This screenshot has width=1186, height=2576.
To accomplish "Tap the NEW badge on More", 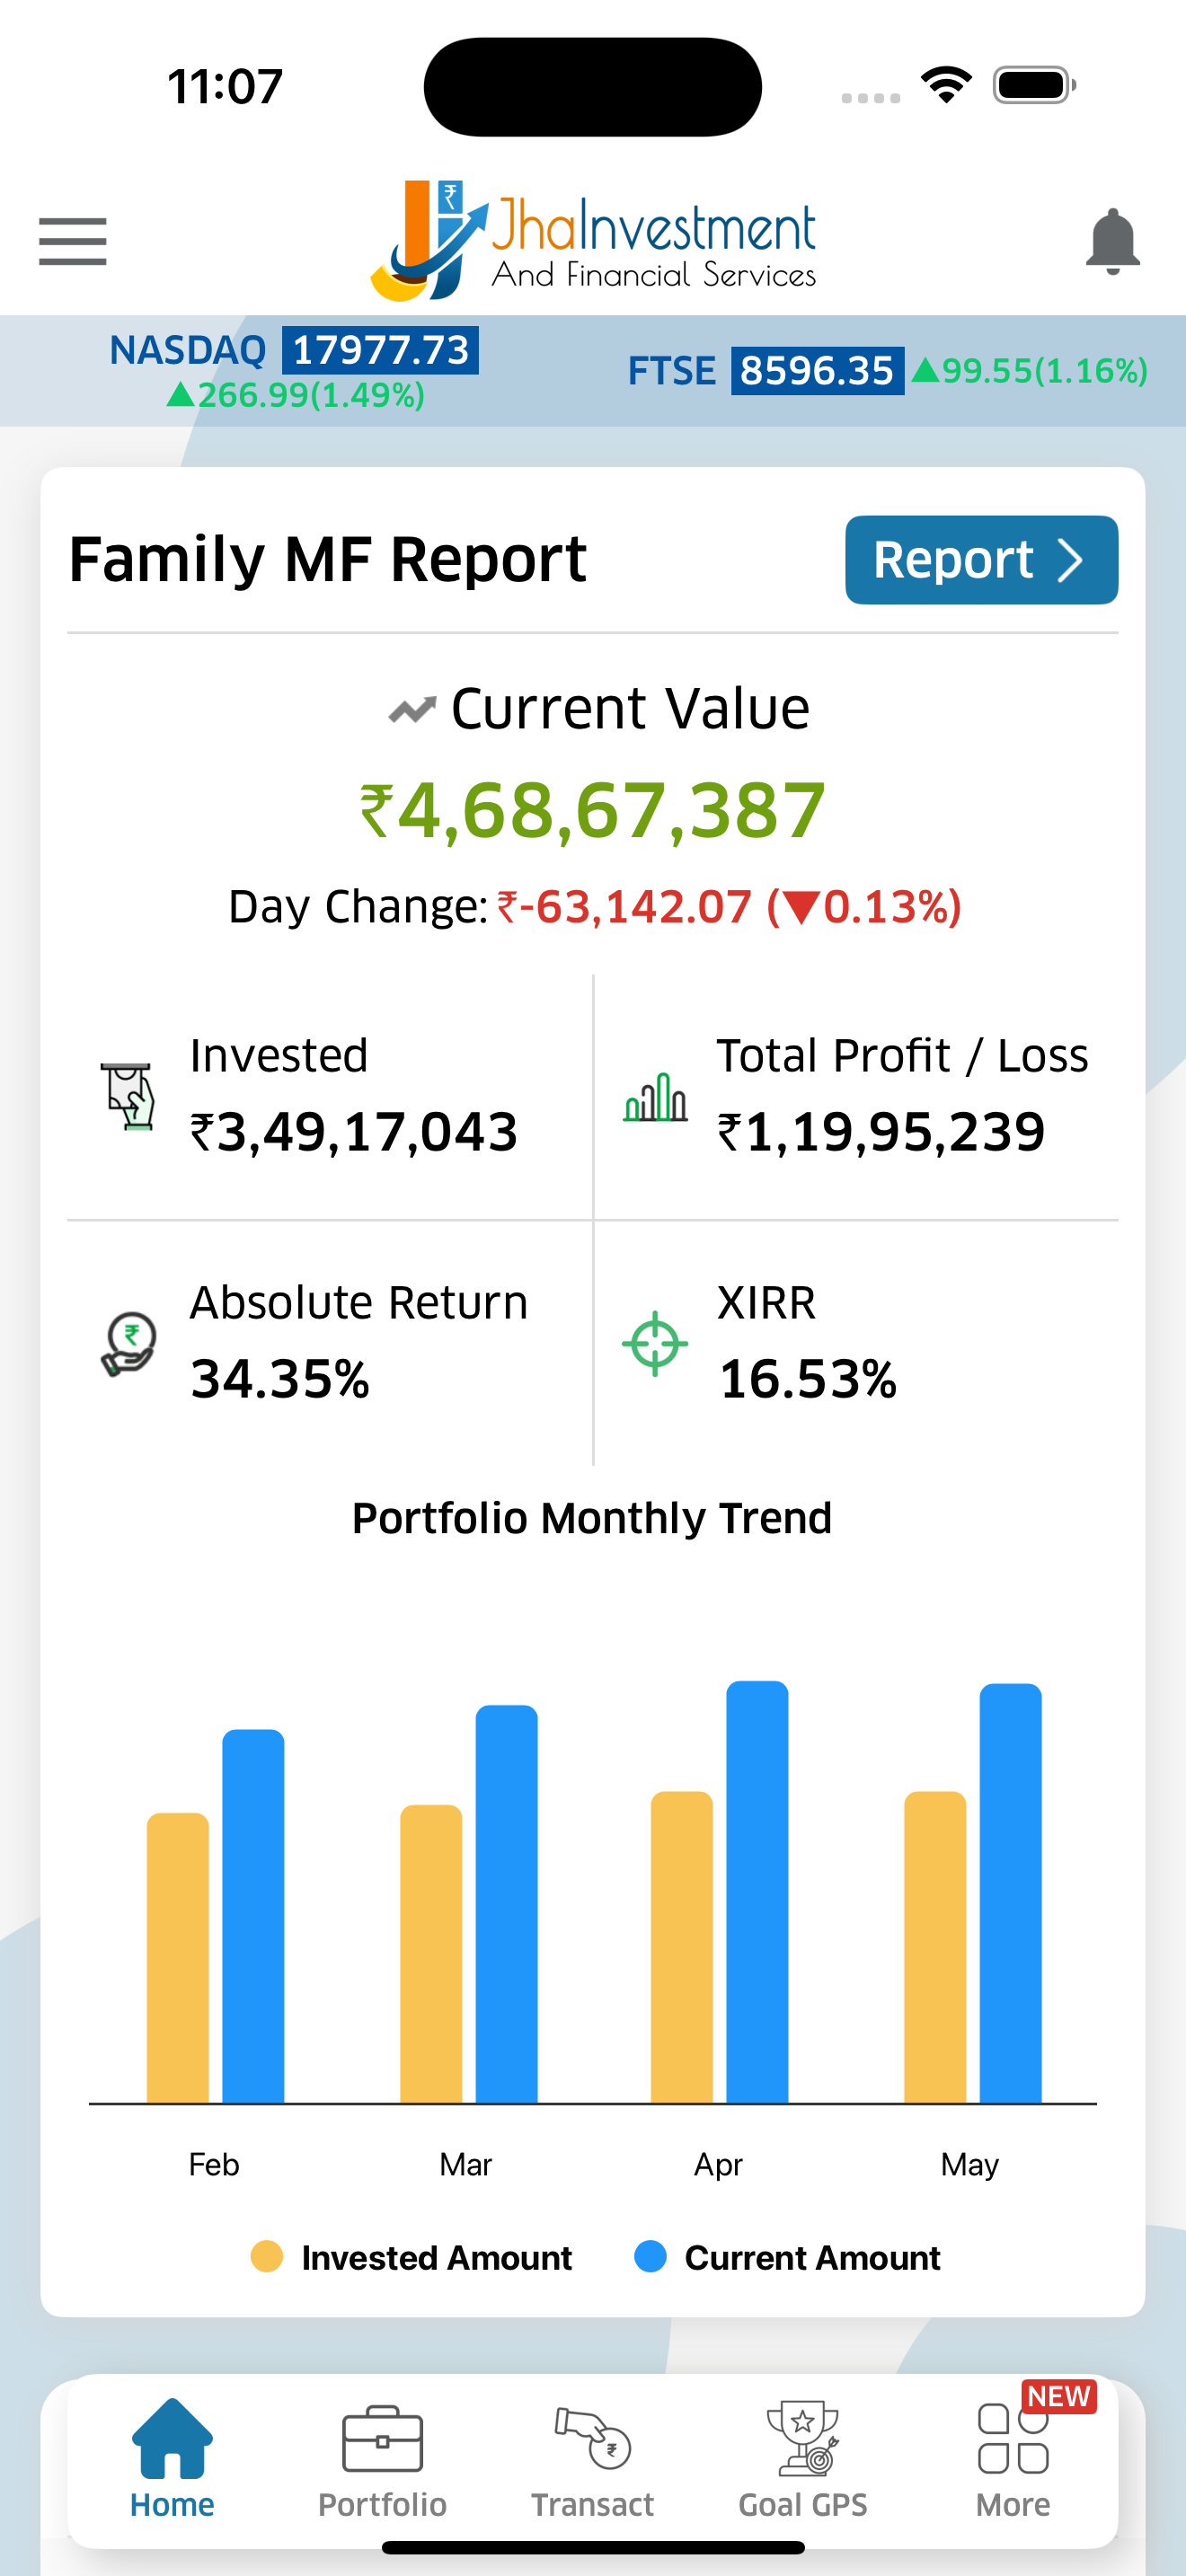I will click(x=1058, y=2396).
